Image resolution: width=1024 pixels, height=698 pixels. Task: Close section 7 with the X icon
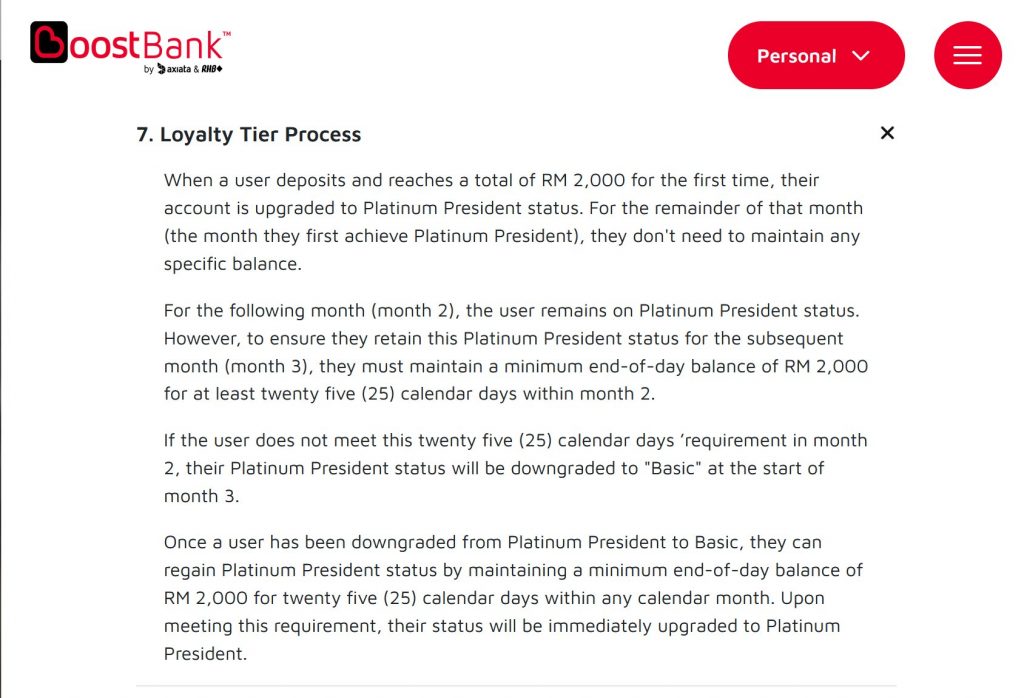[887, 133]
